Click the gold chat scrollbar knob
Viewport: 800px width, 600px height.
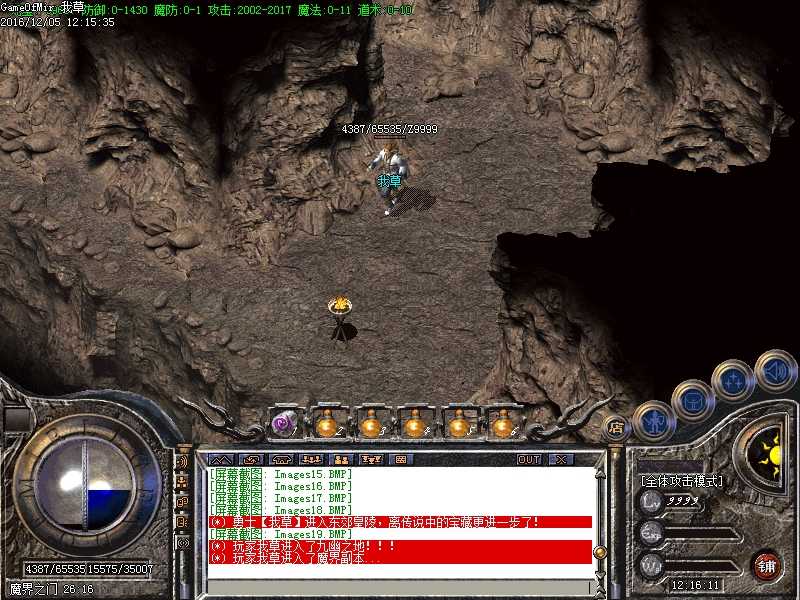[x=601, y=553]
